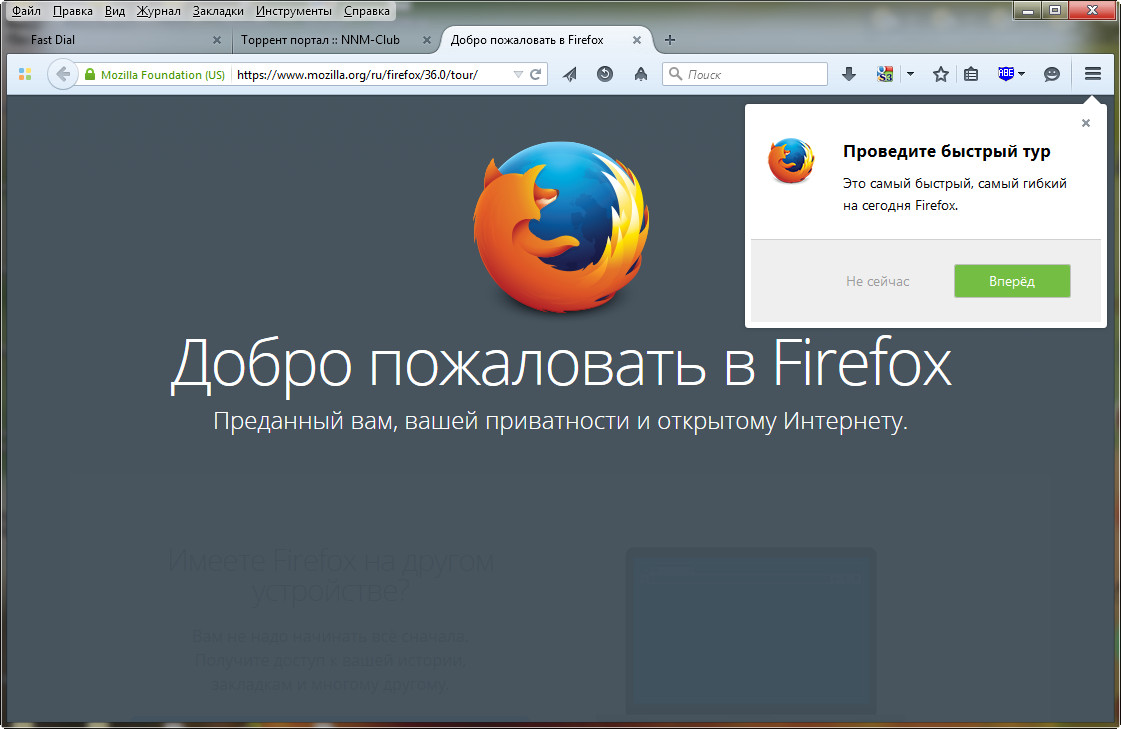
Task: Maximize the Firefox window
Action: [x=1055, y=10]
